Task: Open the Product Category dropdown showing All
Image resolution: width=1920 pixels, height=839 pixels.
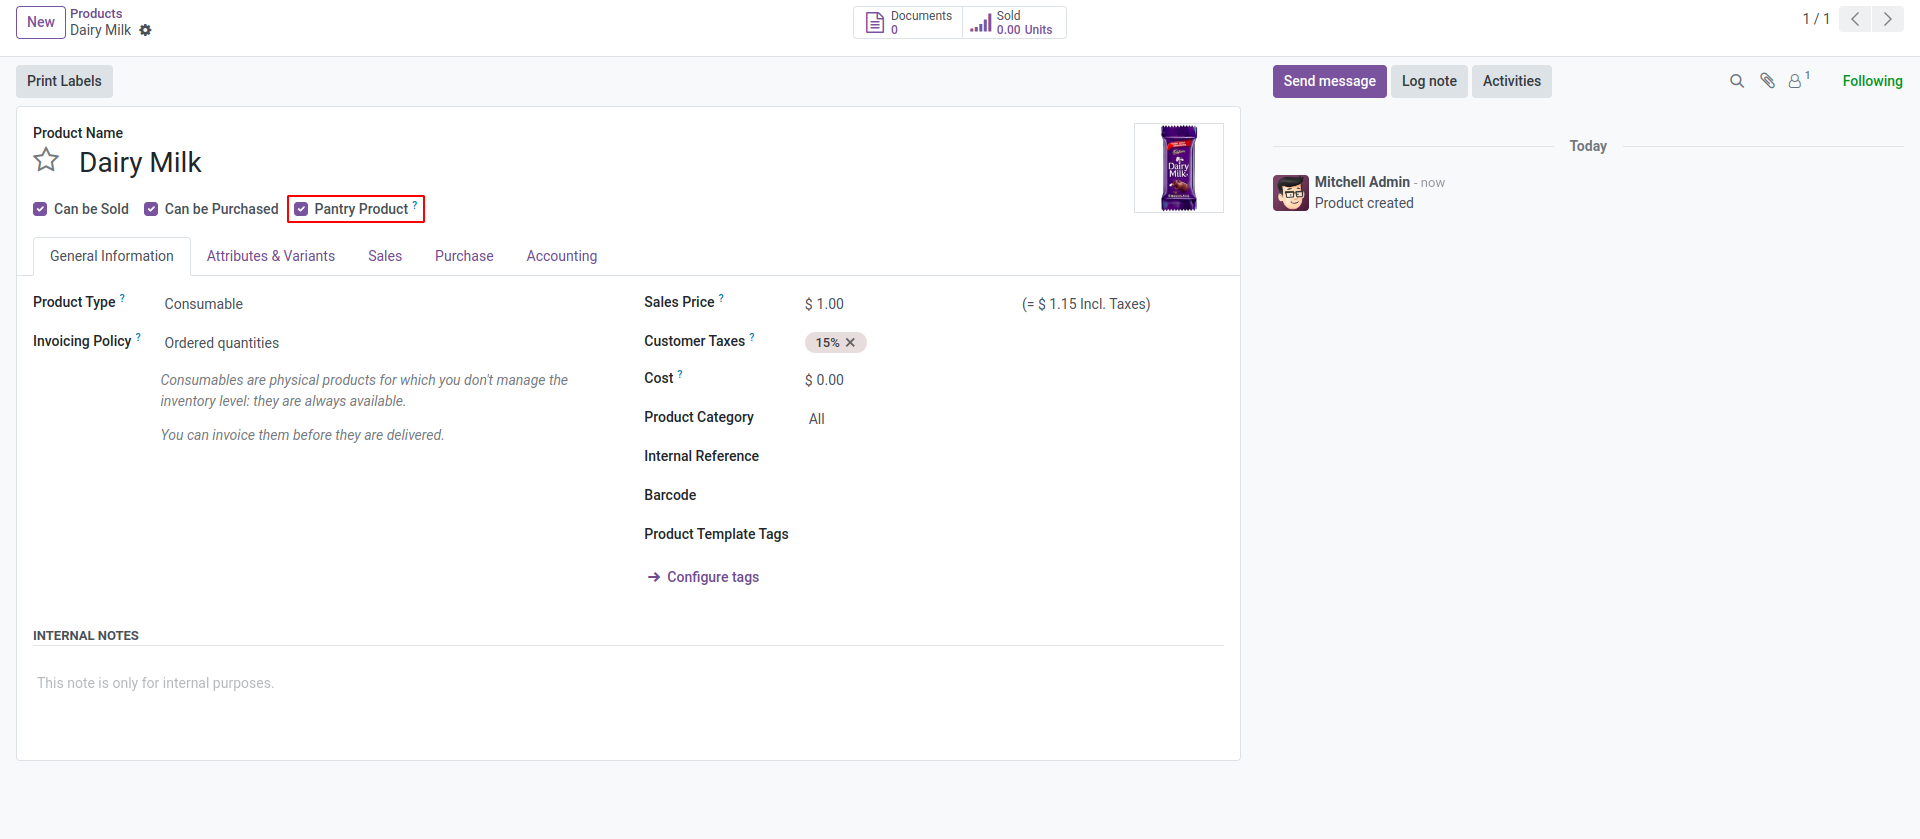Action: click(1014, 419)
